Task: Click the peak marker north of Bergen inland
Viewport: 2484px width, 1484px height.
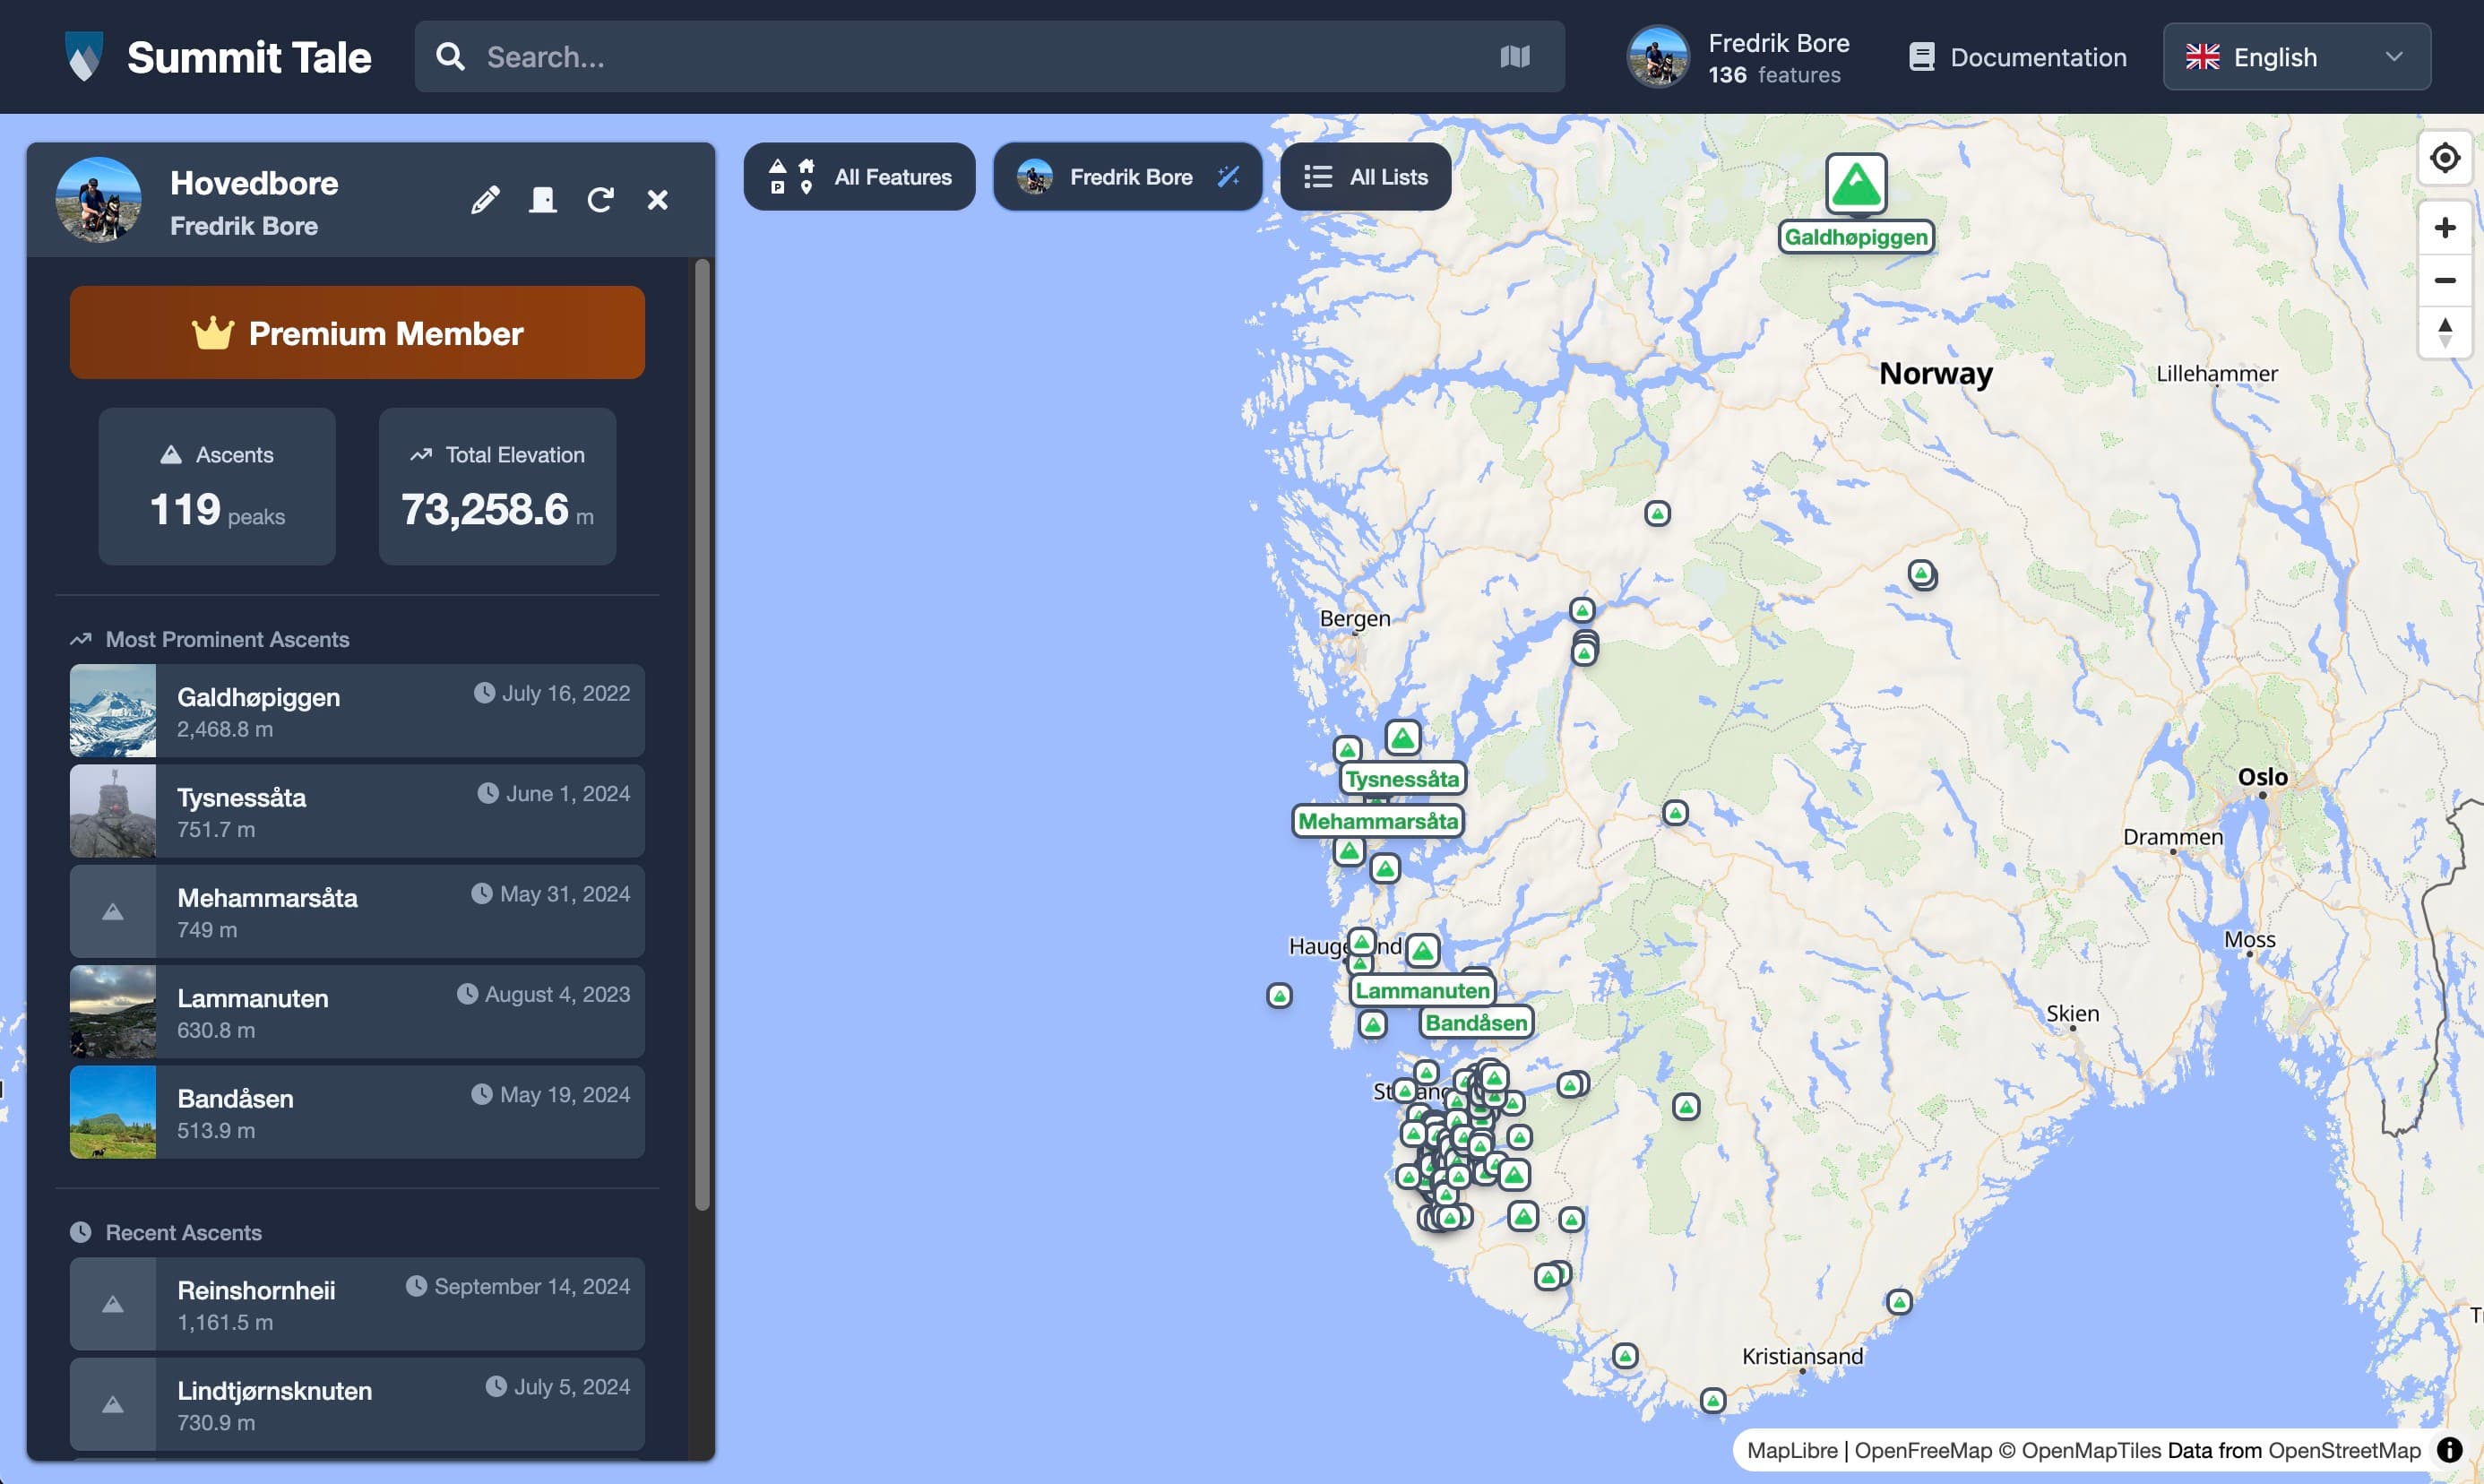Action: click(x=1657, y=513)
